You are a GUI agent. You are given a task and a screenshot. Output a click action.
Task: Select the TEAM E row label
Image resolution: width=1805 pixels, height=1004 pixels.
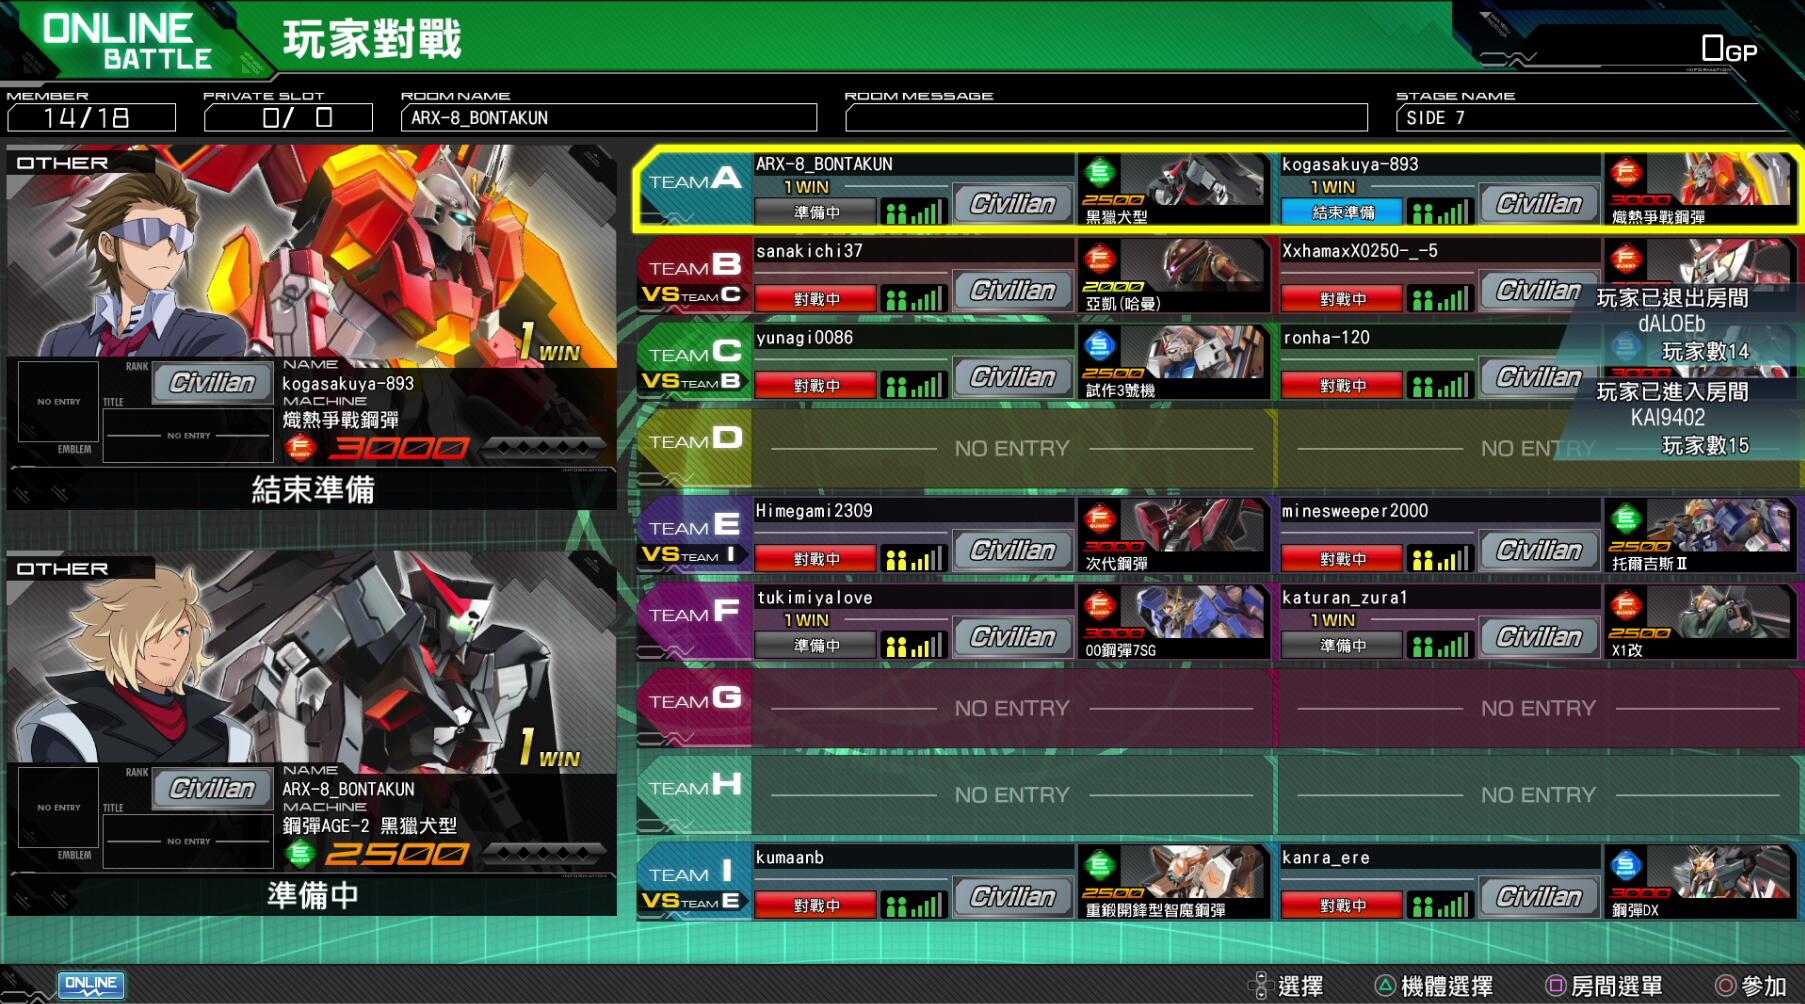695,526
